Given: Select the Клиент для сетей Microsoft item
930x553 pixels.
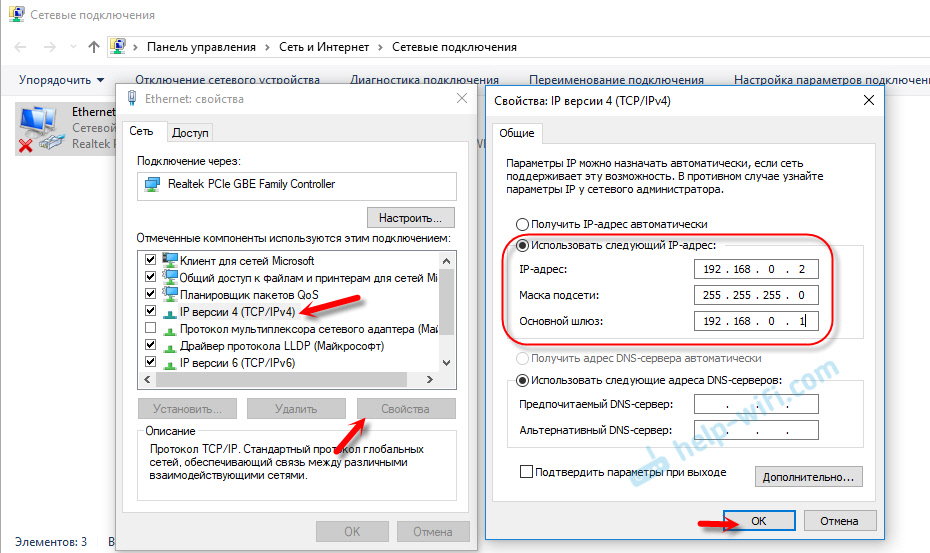Looking at the screenshot, I should (x=239, y=260).
